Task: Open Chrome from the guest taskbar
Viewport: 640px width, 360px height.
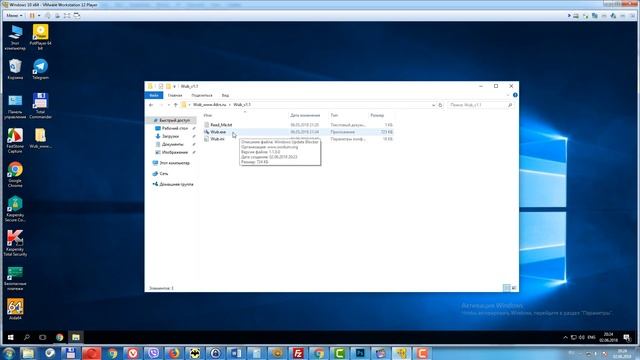Action: (x=60, y=337)
